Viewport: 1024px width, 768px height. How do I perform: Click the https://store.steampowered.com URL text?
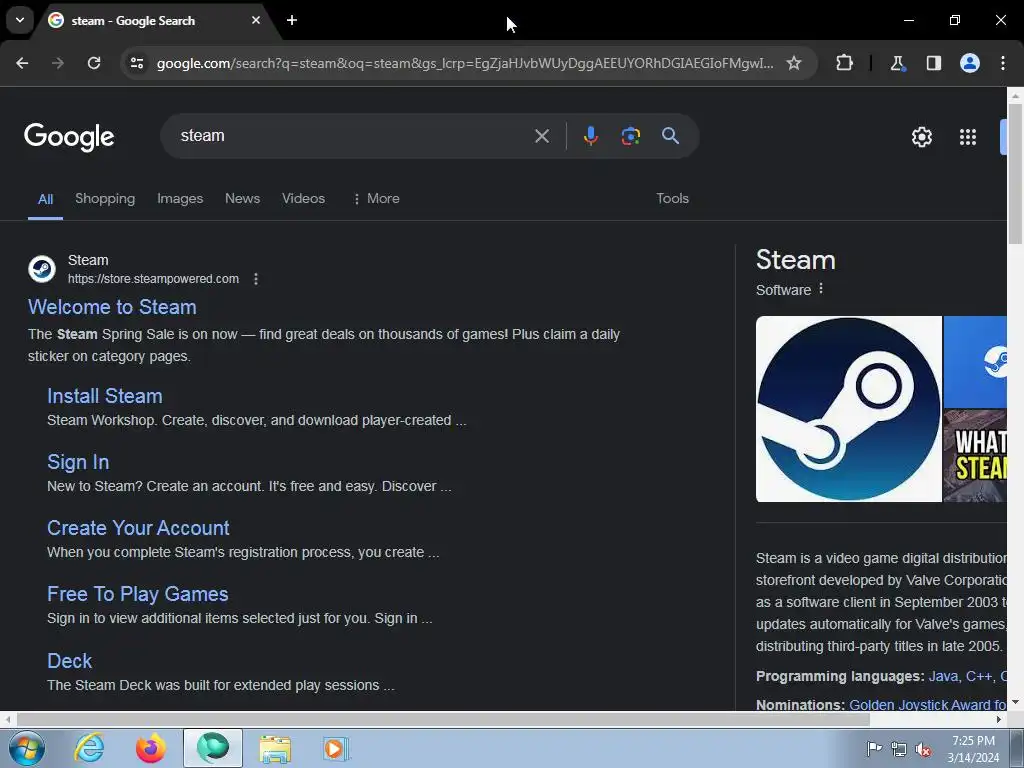pyautogui.click(x=153, y=279)
